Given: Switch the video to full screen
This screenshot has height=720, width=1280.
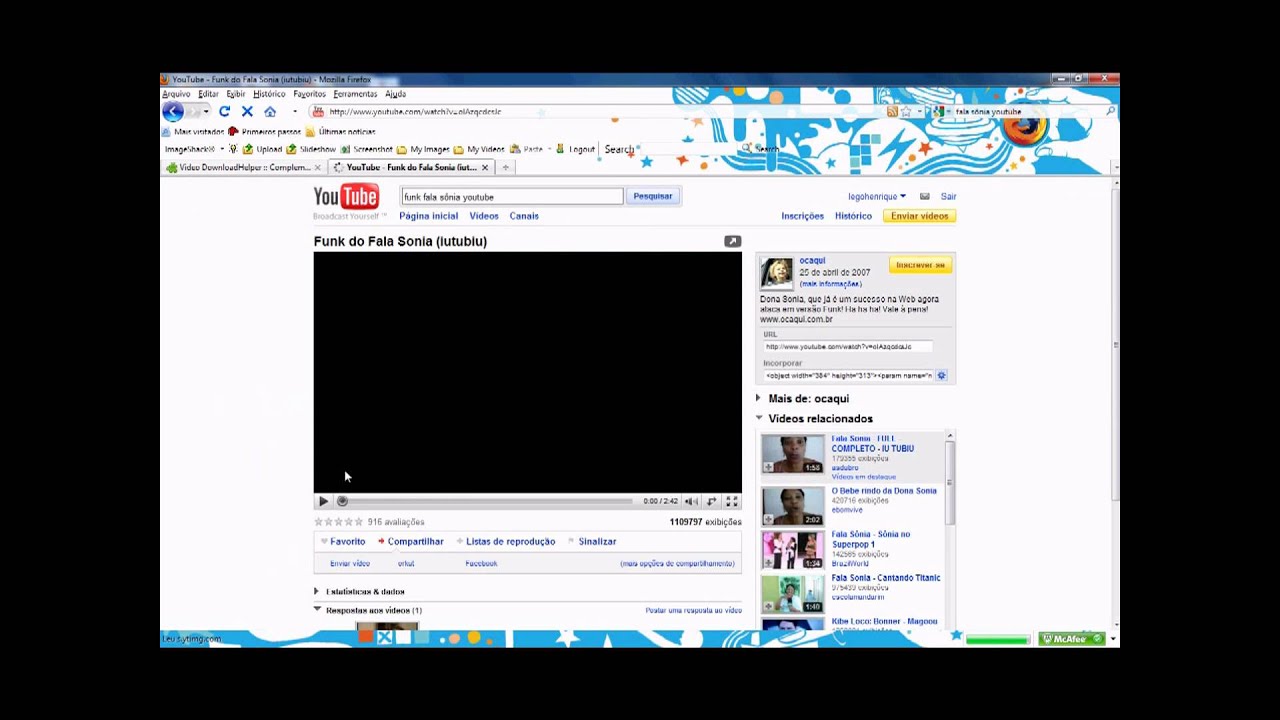Looking at the screenshot, I should tap(732, 502).
